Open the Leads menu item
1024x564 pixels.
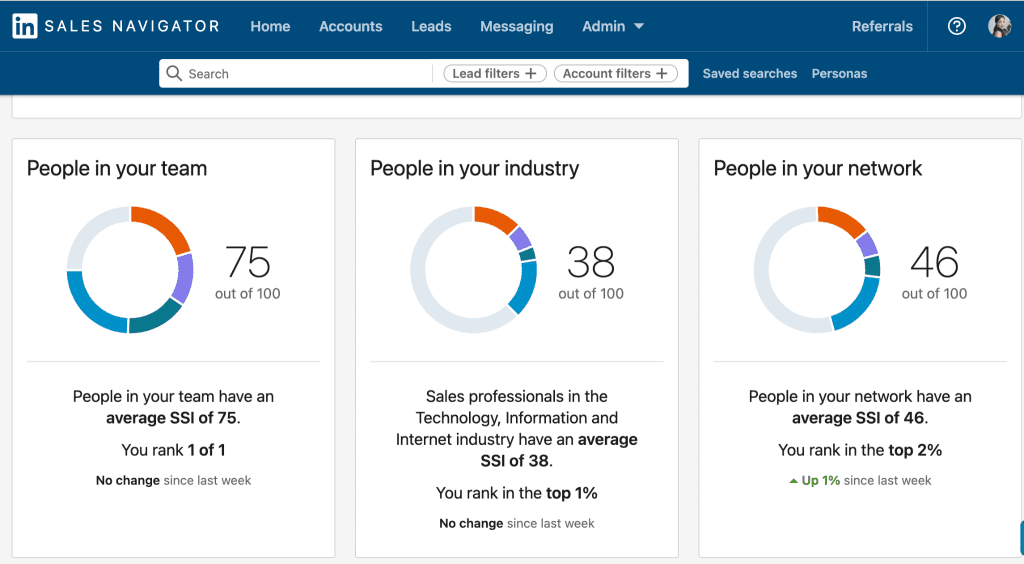(431, 27)
